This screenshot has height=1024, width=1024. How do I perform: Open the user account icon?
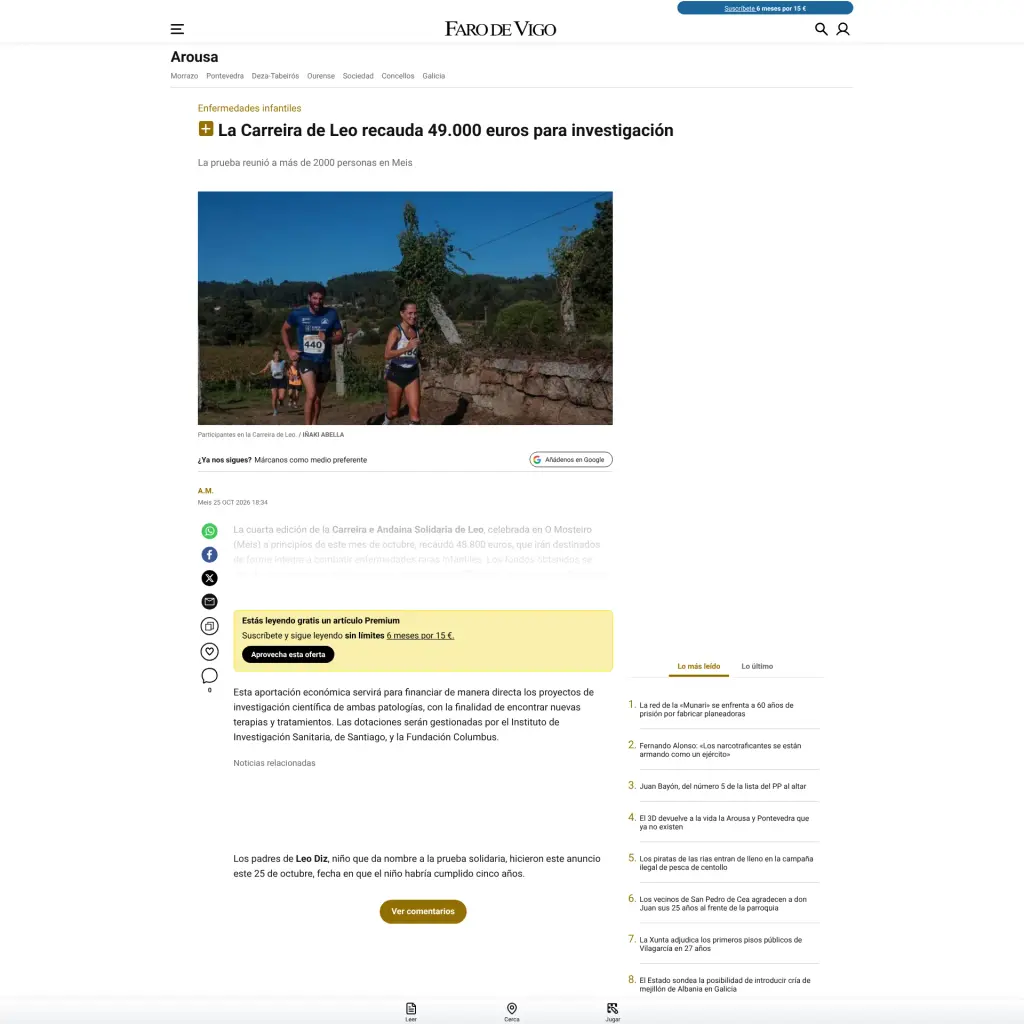click(843, 29)
